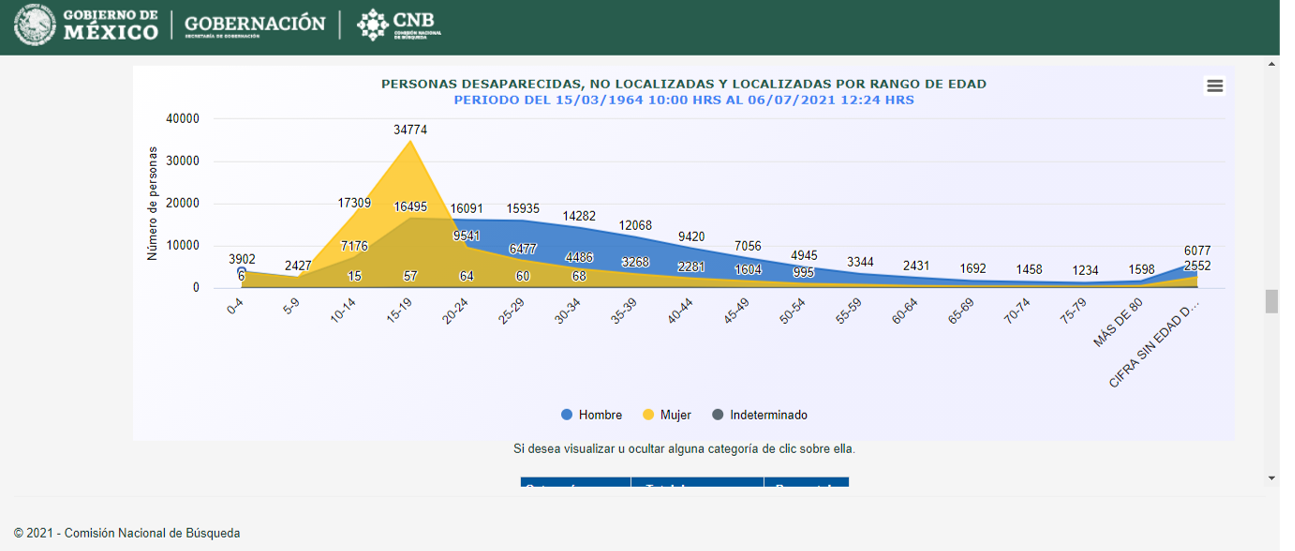Toggle the Indeterminado legend item
Image resolution: width=1295 pixels, height=551 pixels.
tap(759, 415)
